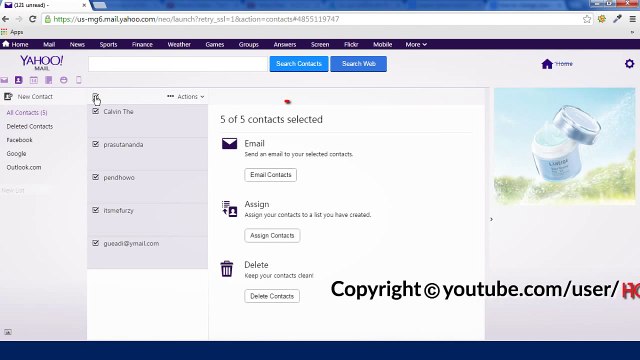Click the Search Web button
This screenshot has width=640, height=360.
(x=358, y=64)
